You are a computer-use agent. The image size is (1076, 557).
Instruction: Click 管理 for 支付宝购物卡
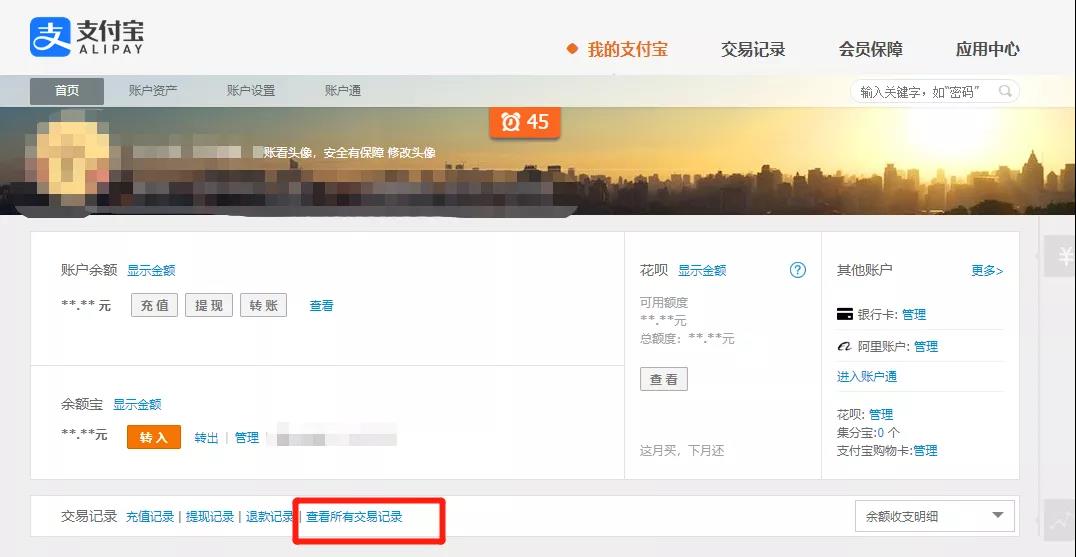click(x=925, y=451)
